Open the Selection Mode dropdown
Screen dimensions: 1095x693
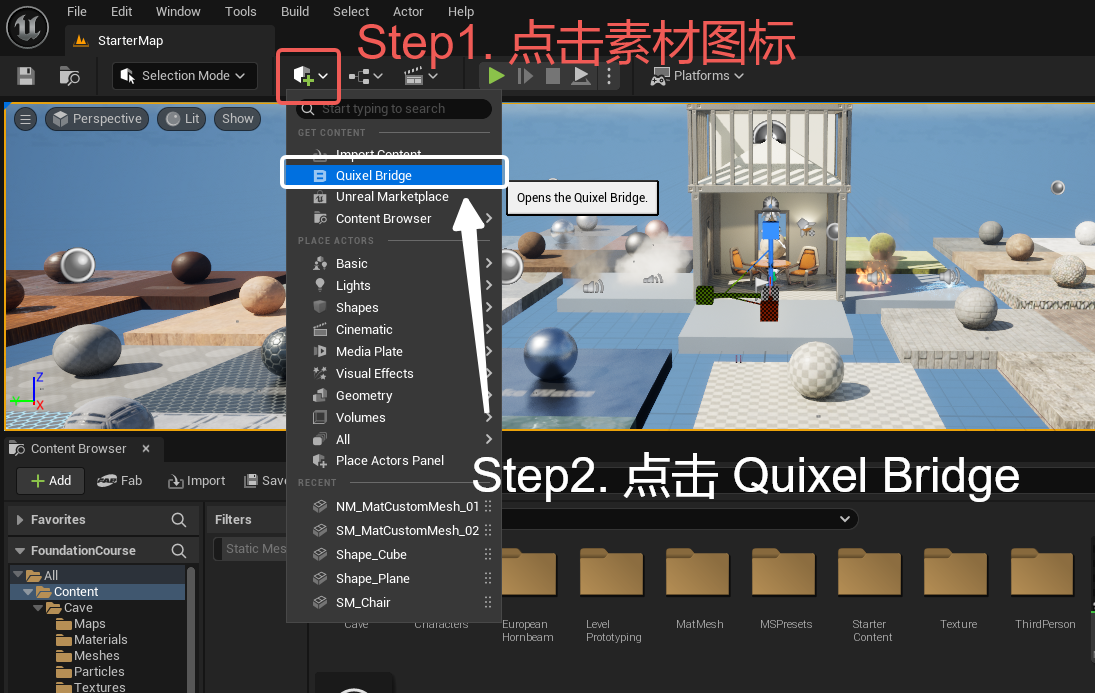[184, 75]
